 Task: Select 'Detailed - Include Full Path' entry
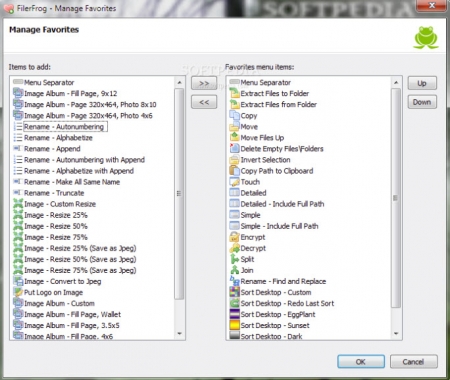282,204
